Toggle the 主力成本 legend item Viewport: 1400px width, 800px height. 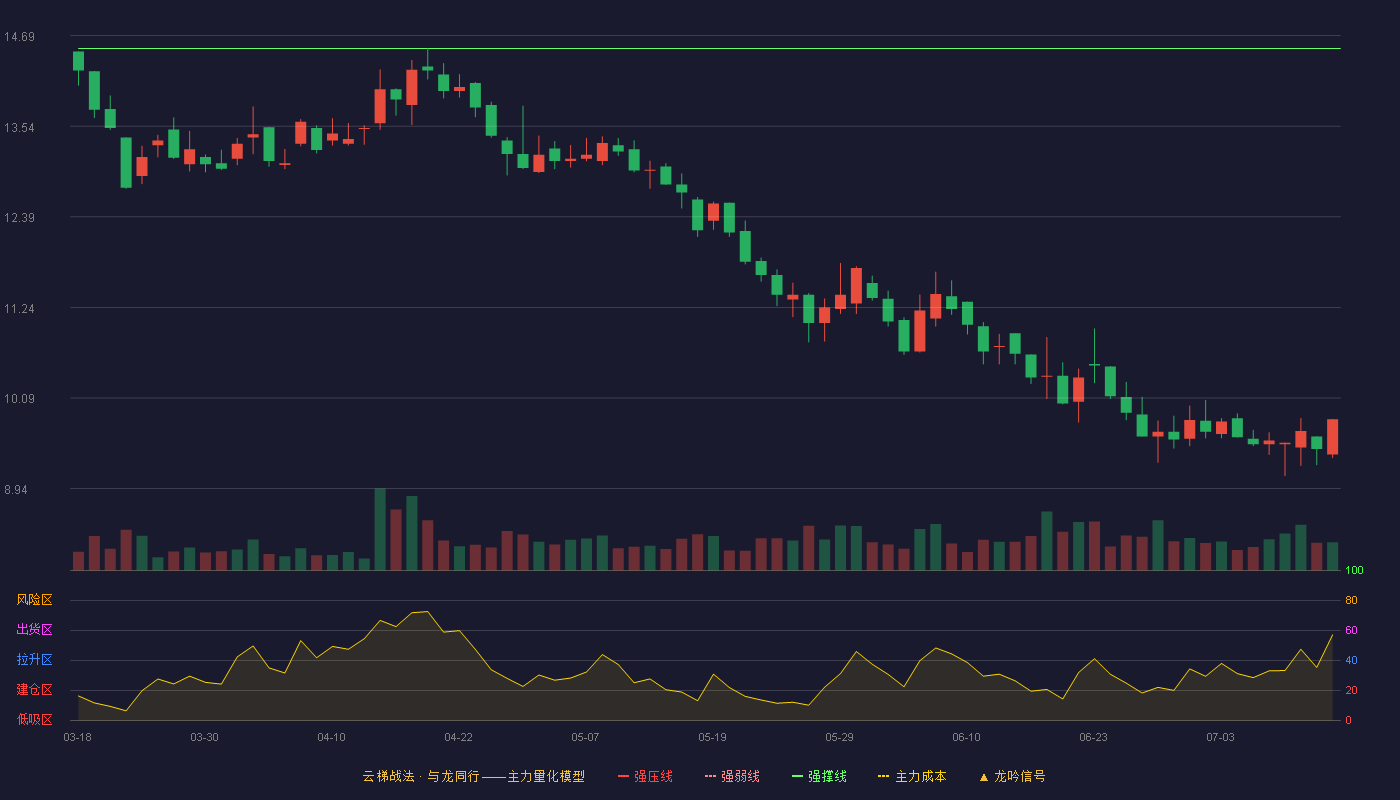pos(912,776)
